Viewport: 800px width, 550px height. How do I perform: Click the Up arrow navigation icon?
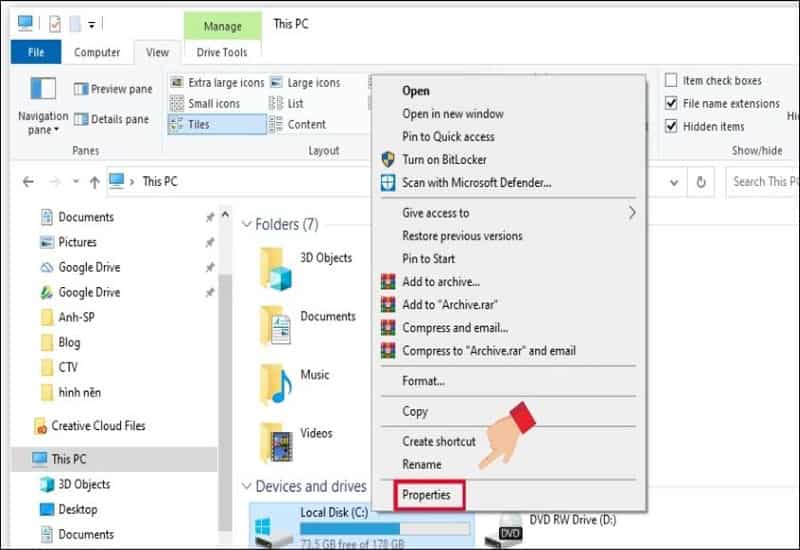[x=94, y=182]
